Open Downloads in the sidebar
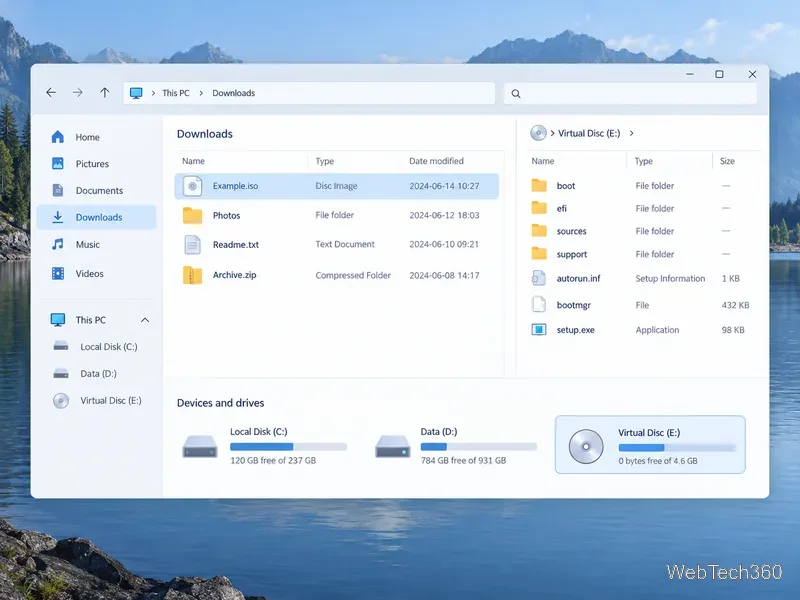The width and height of the screenshot is (800, 600). [x=97, y=217]
